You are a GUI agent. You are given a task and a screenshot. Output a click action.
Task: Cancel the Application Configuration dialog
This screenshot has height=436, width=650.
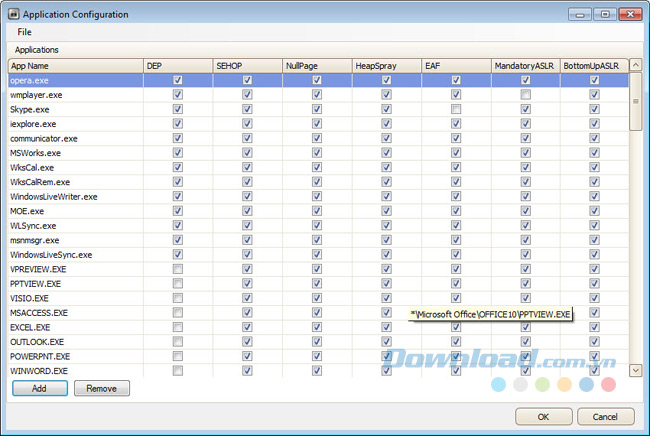point(605,417)
